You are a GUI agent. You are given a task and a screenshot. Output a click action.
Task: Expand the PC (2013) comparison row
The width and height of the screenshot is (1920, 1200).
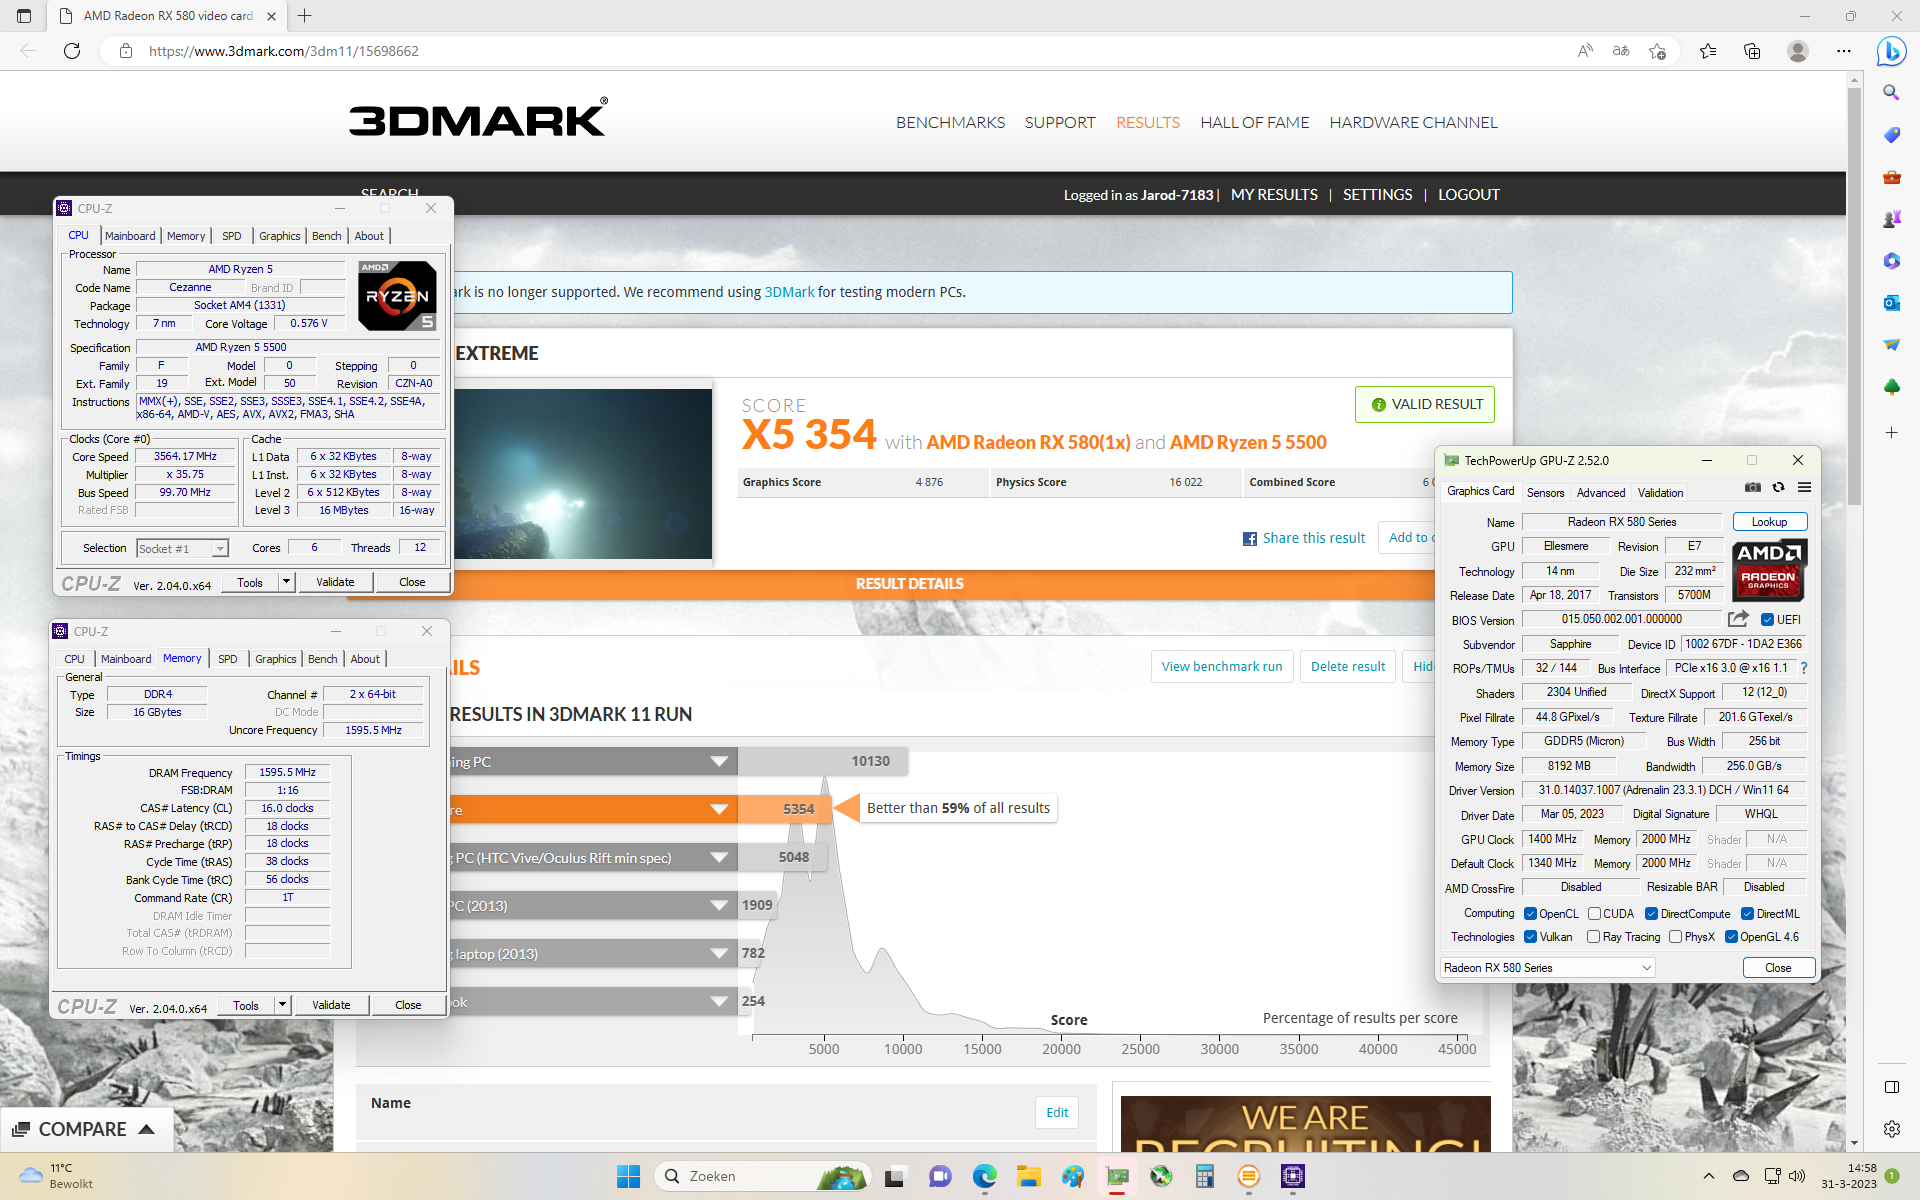click(x=718, y=906)
